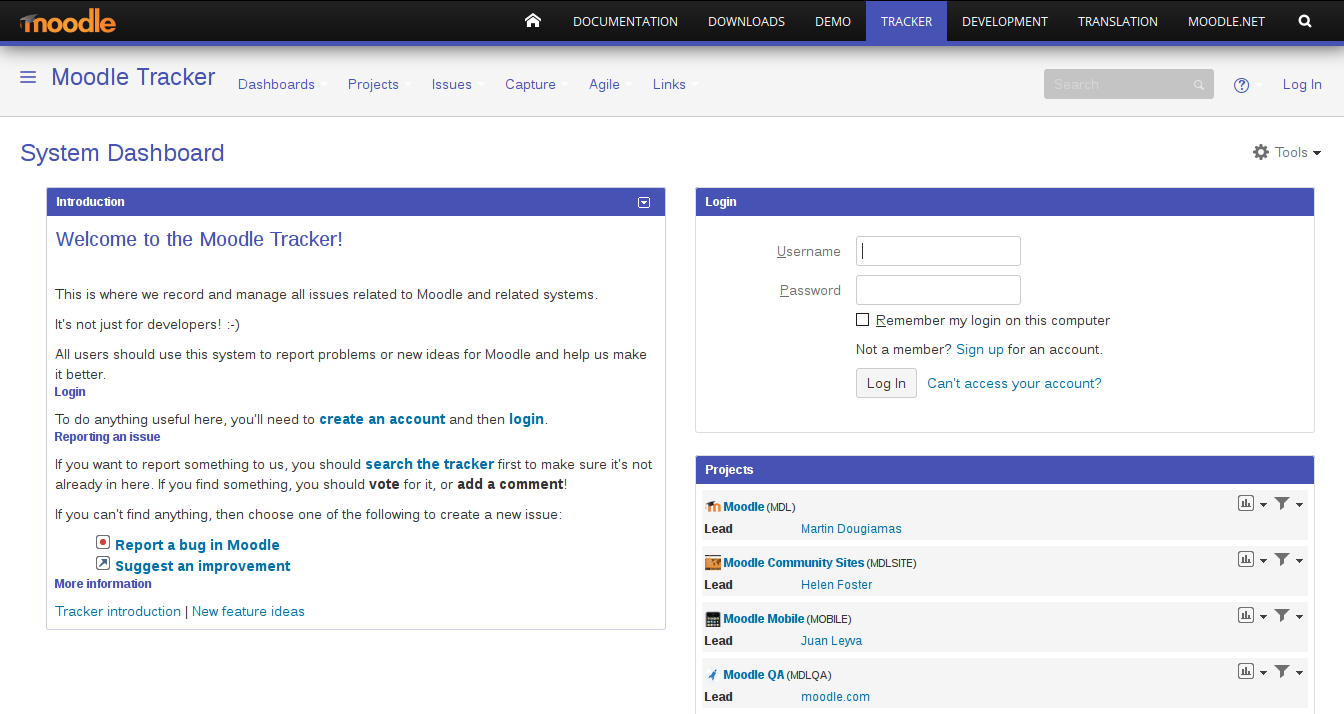Open filter icon for Moodle Community Sites
This screenshot has height=714, width=1344.
[x=1282, y=560]
